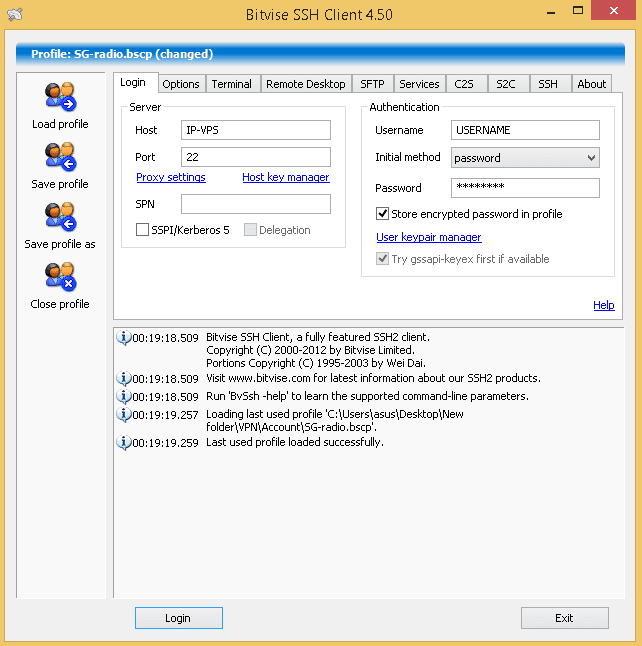Click info icon next to 'Last used profile loaded'
The image size is (642, 646).
coord(124,442)
